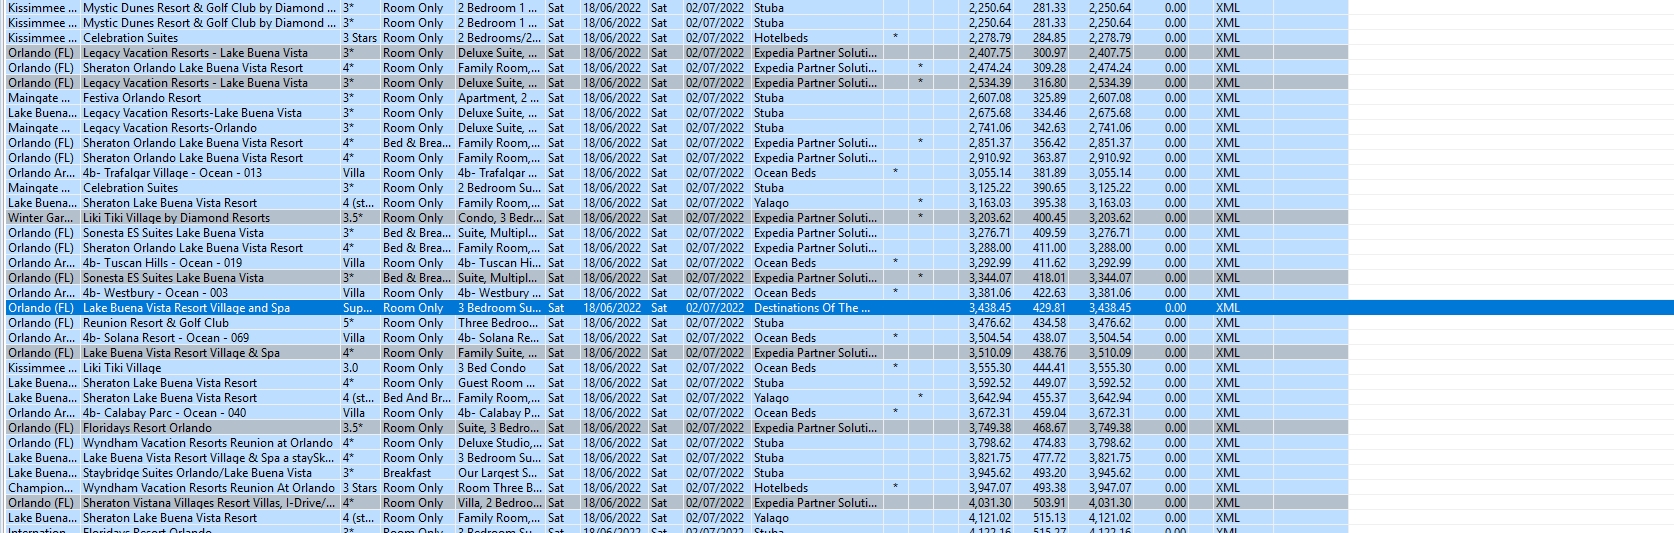Click Floridays Resort Orlando in the 3.5* row
This screenshot has width=1674, height=533.
pos(147,428)
